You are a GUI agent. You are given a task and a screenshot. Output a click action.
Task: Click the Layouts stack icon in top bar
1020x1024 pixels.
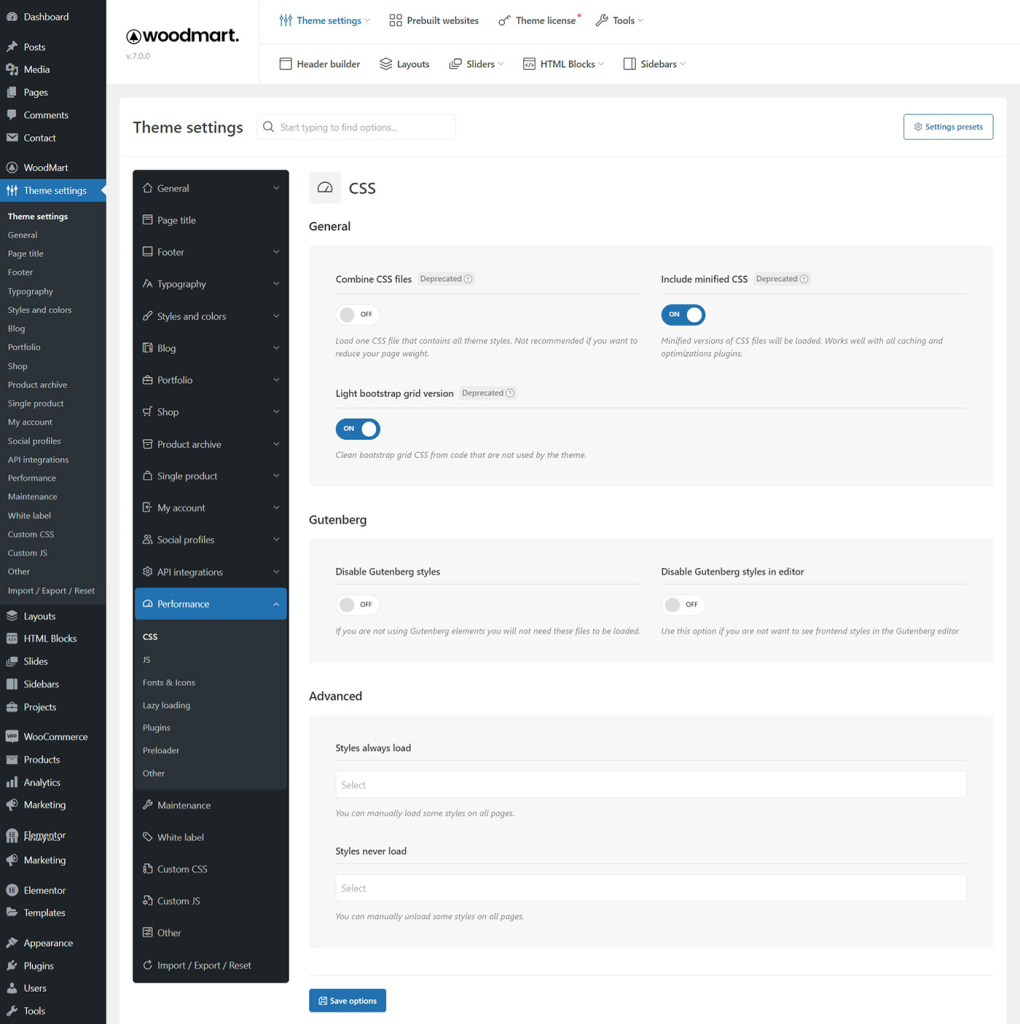click(386, 64)
